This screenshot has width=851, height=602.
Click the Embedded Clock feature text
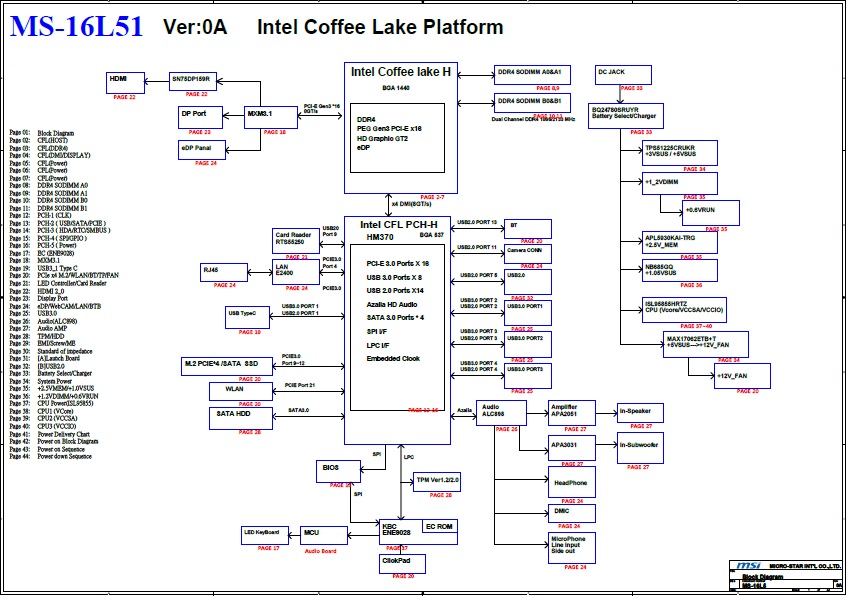pos(393,359)
